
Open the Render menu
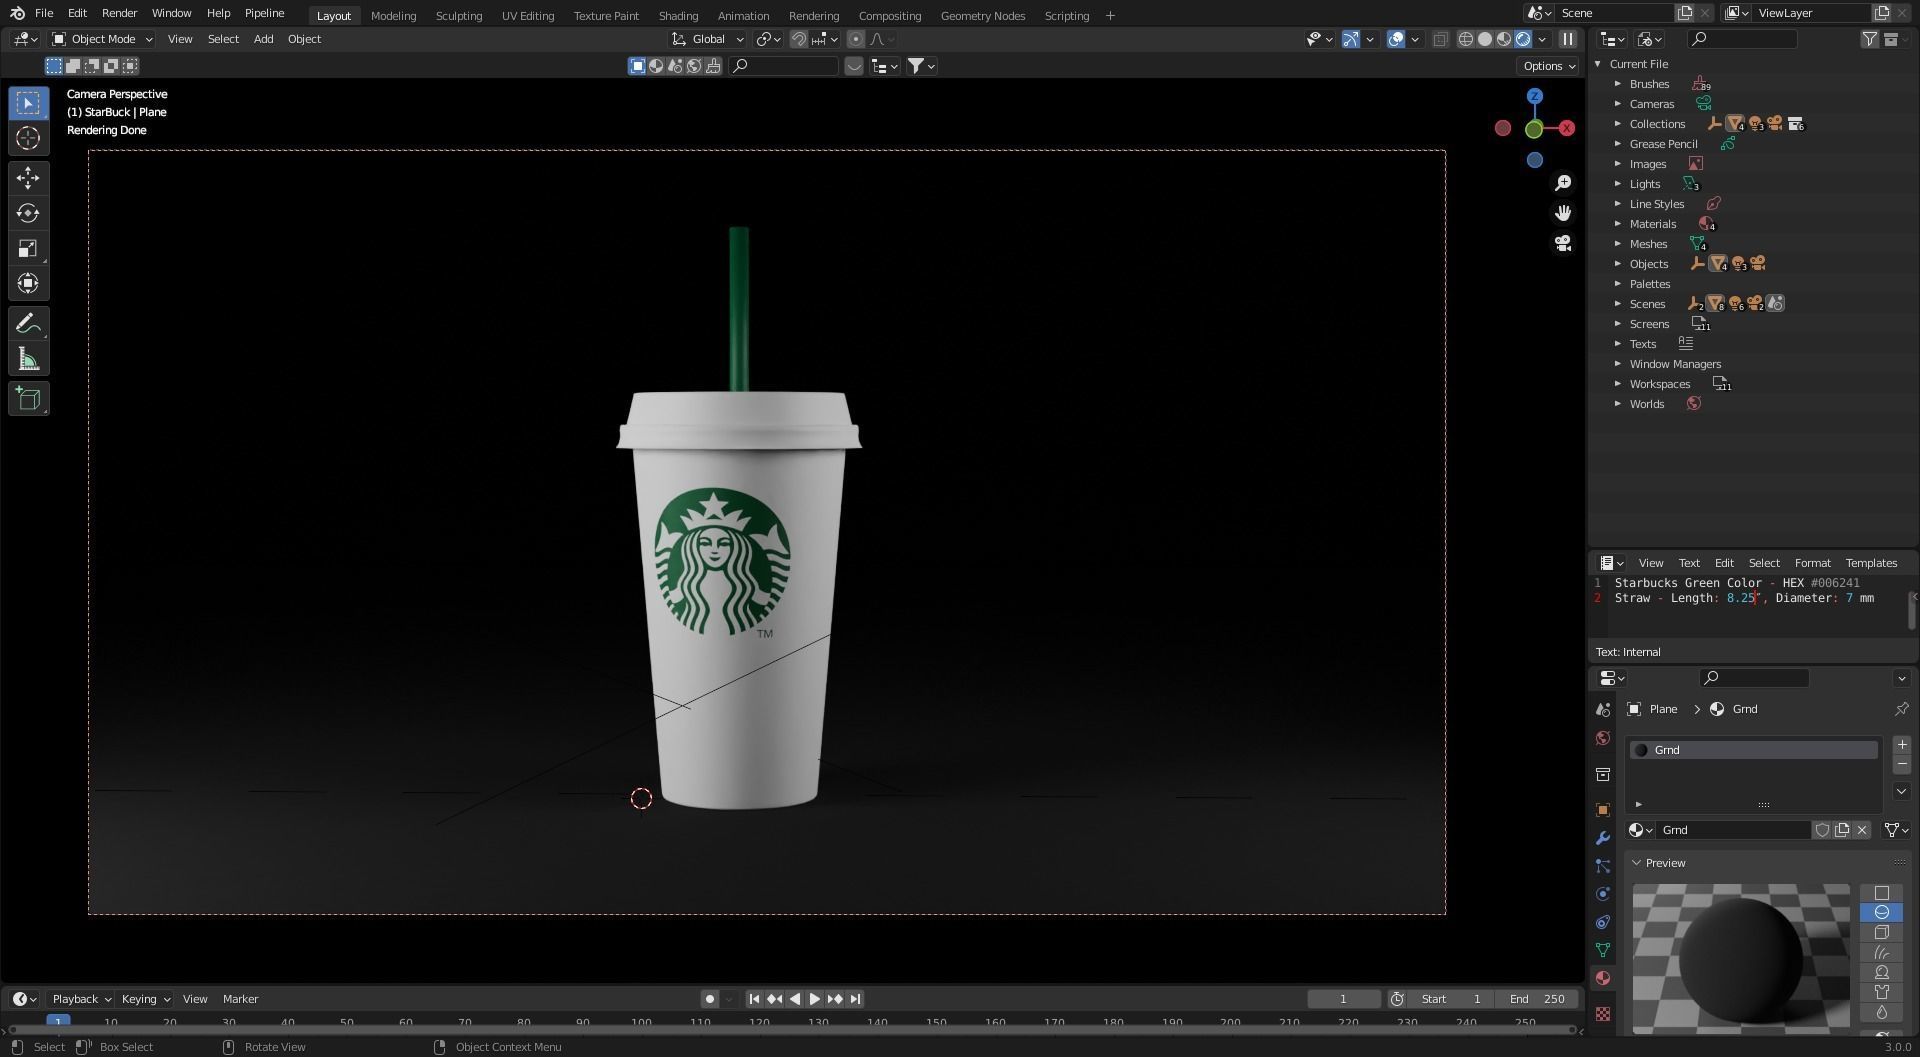119,13
